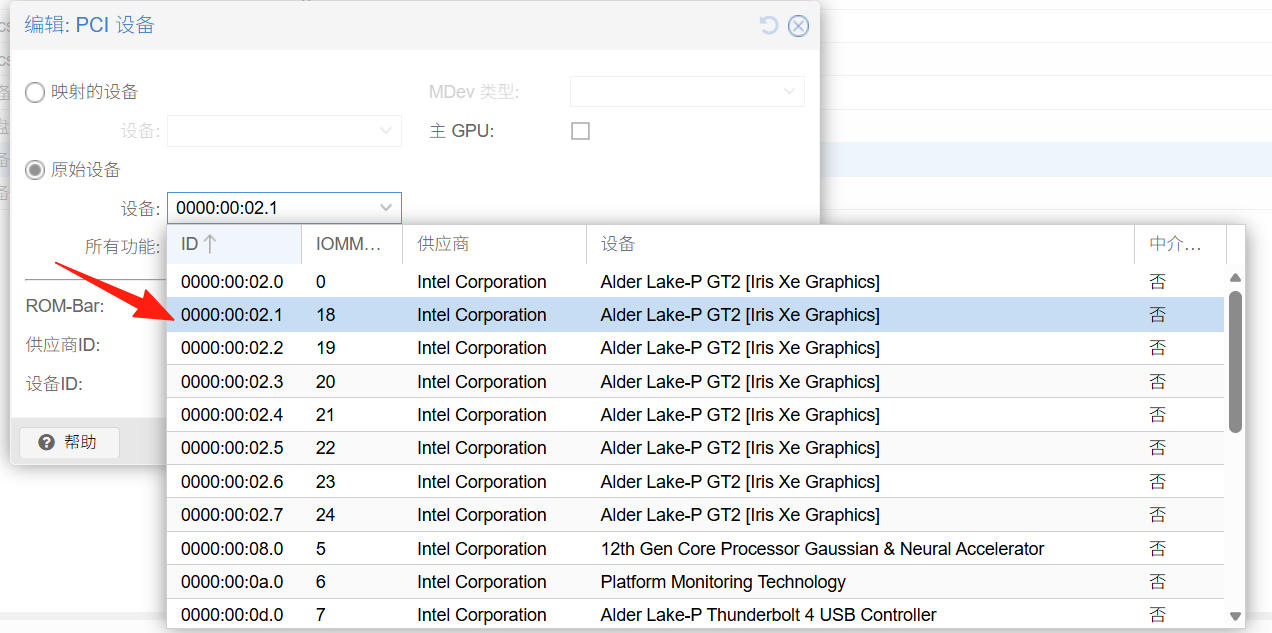Choose the Platform Monitoring Technology entry

click(695, 581)
